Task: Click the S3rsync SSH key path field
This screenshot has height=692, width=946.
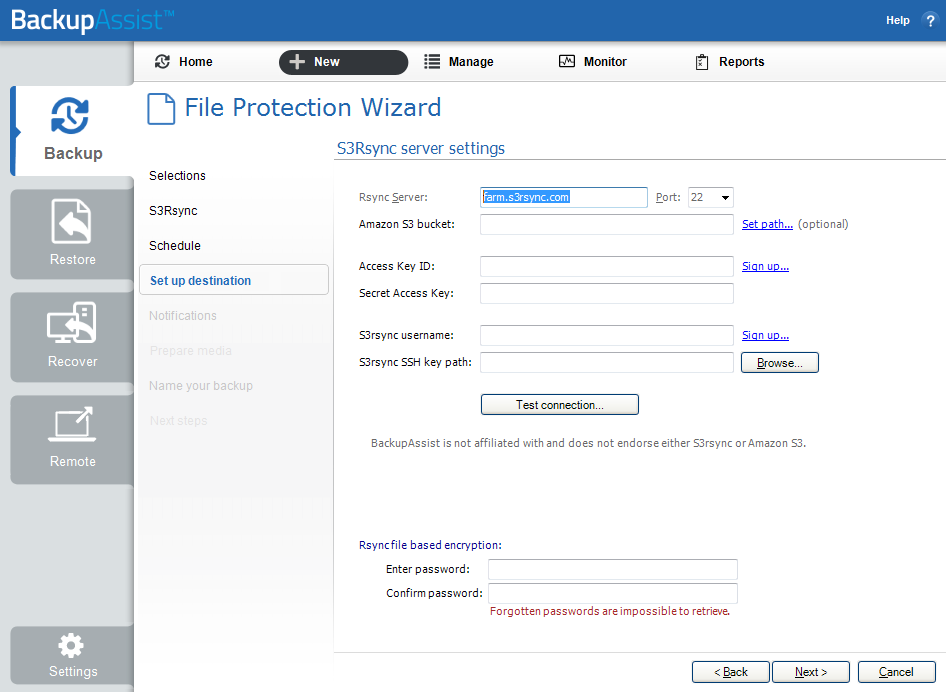Action: (607, 362)
